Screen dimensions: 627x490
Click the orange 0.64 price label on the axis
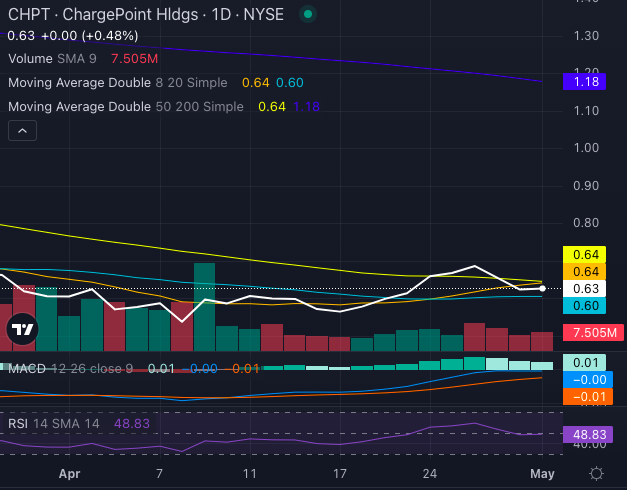(584, 272)
